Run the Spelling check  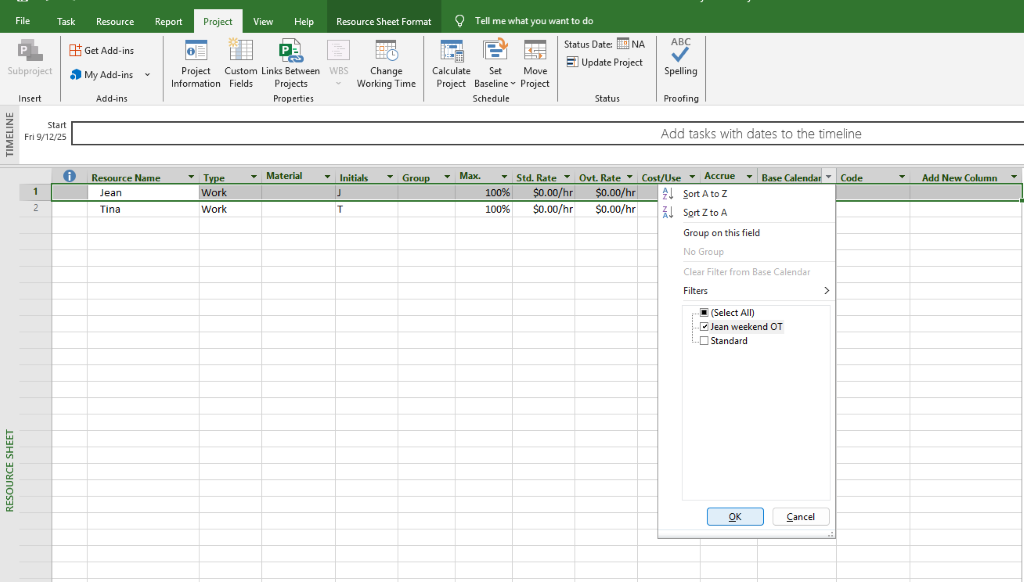pyautogui.click(x=680, y=57)
